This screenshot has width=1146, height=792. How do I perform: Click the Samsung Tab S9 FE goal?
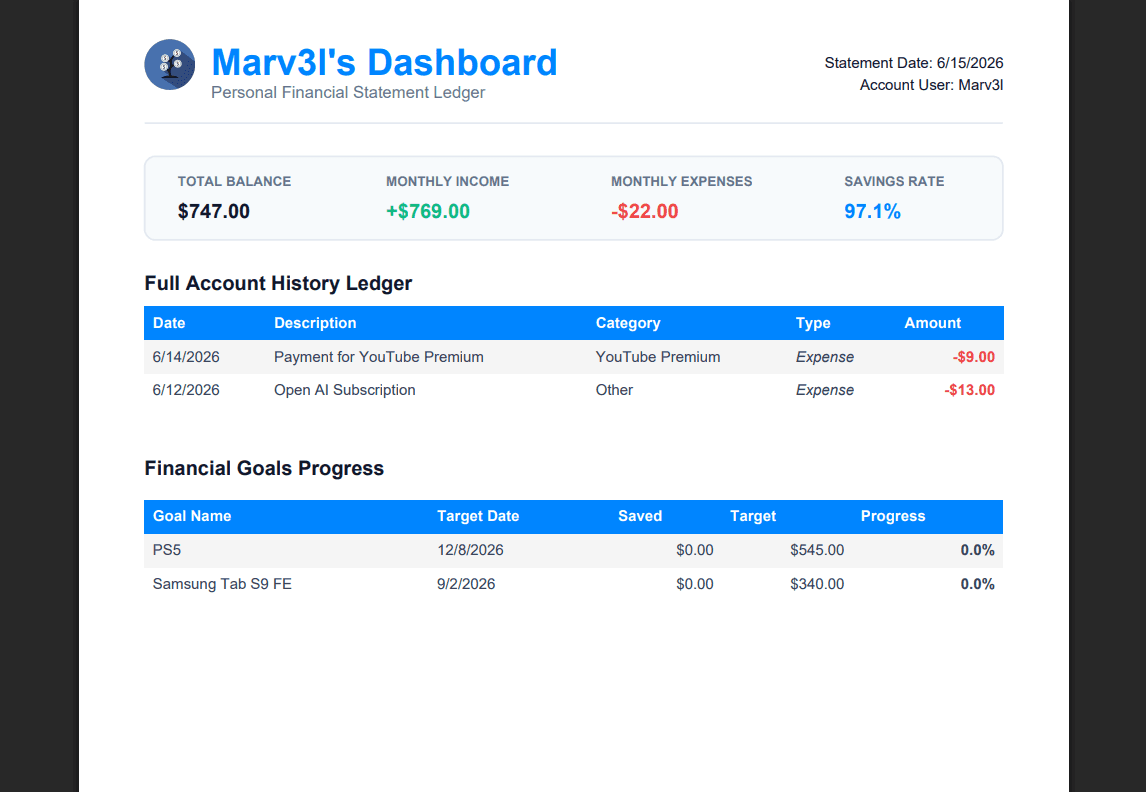tap(222, 584)
